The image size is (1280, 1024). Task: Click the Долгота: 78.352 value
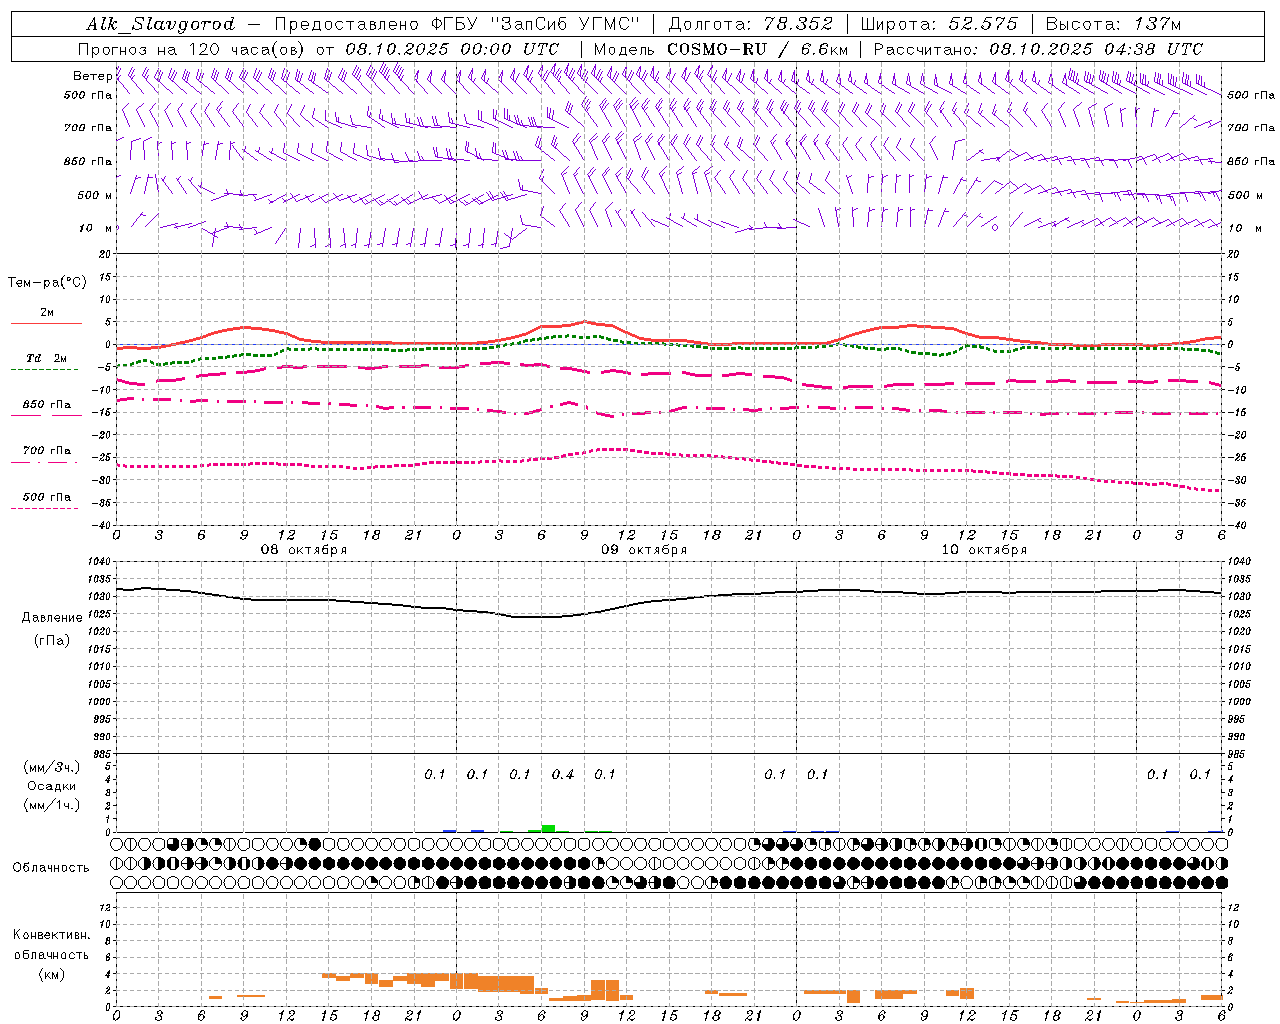pyautogui.click(x=749, y=24)
